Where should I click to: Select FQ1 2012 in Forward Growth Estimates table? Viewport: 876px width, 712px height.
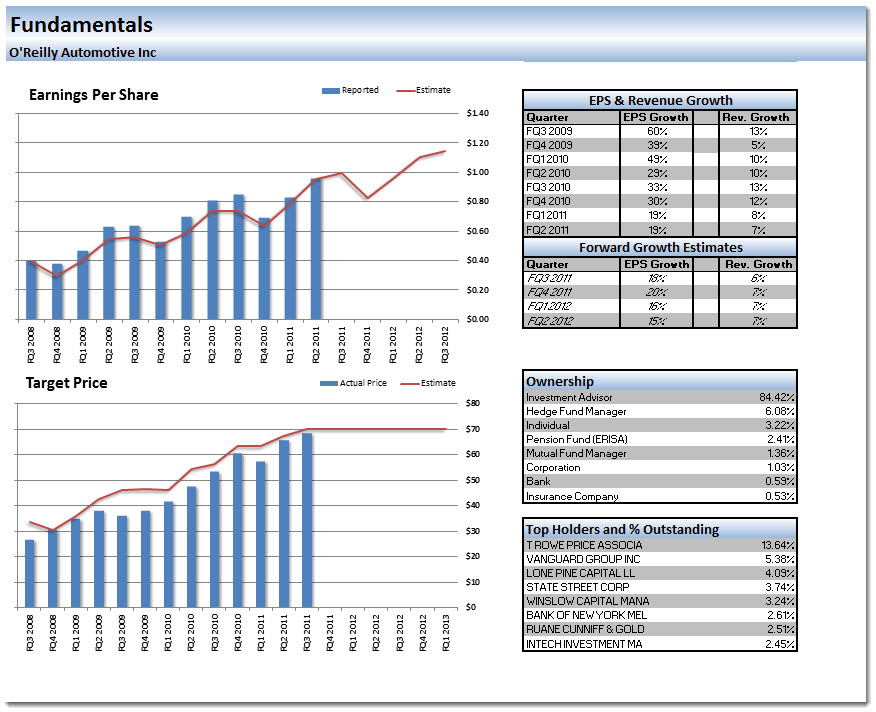pyautogui.click(x=549, y=306)
